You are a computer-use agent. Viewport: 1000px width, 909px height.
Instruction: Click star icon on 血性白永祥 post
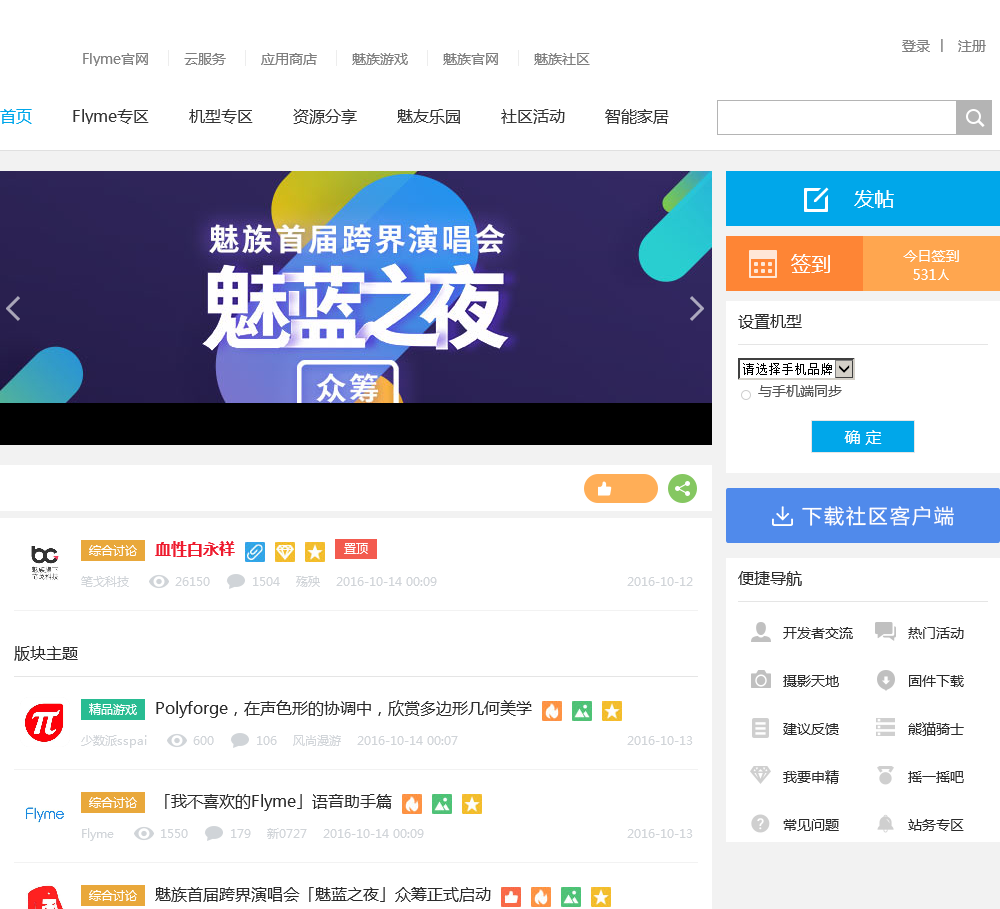(x=314, y=552)
